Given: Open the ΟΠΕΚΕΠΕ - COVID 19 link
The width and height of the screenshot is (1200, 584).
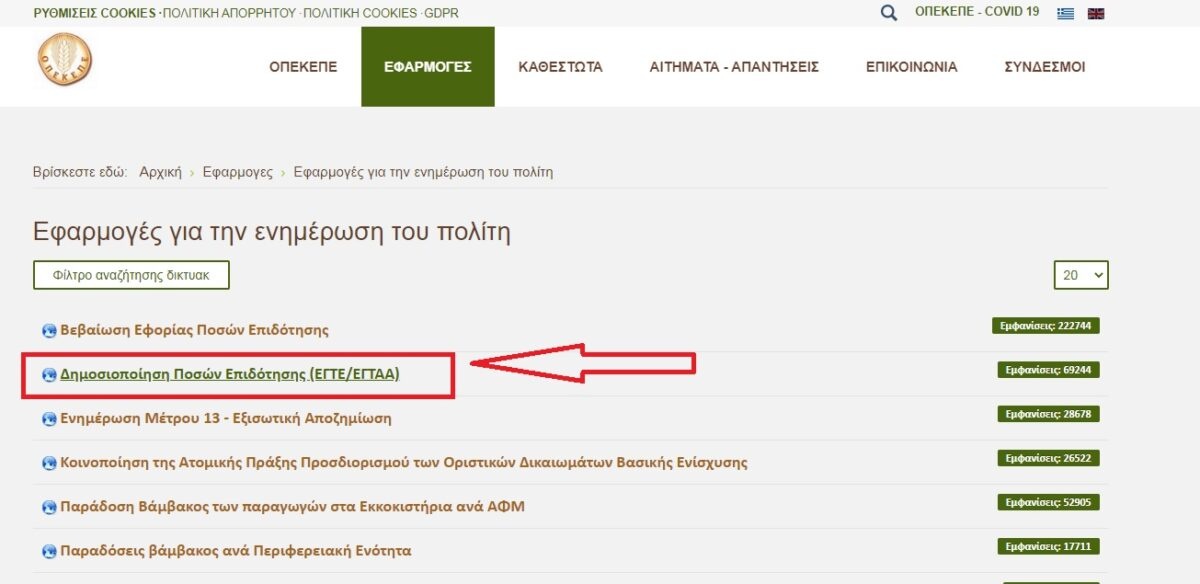Looking at the screenshot, I should coord(977,12).
